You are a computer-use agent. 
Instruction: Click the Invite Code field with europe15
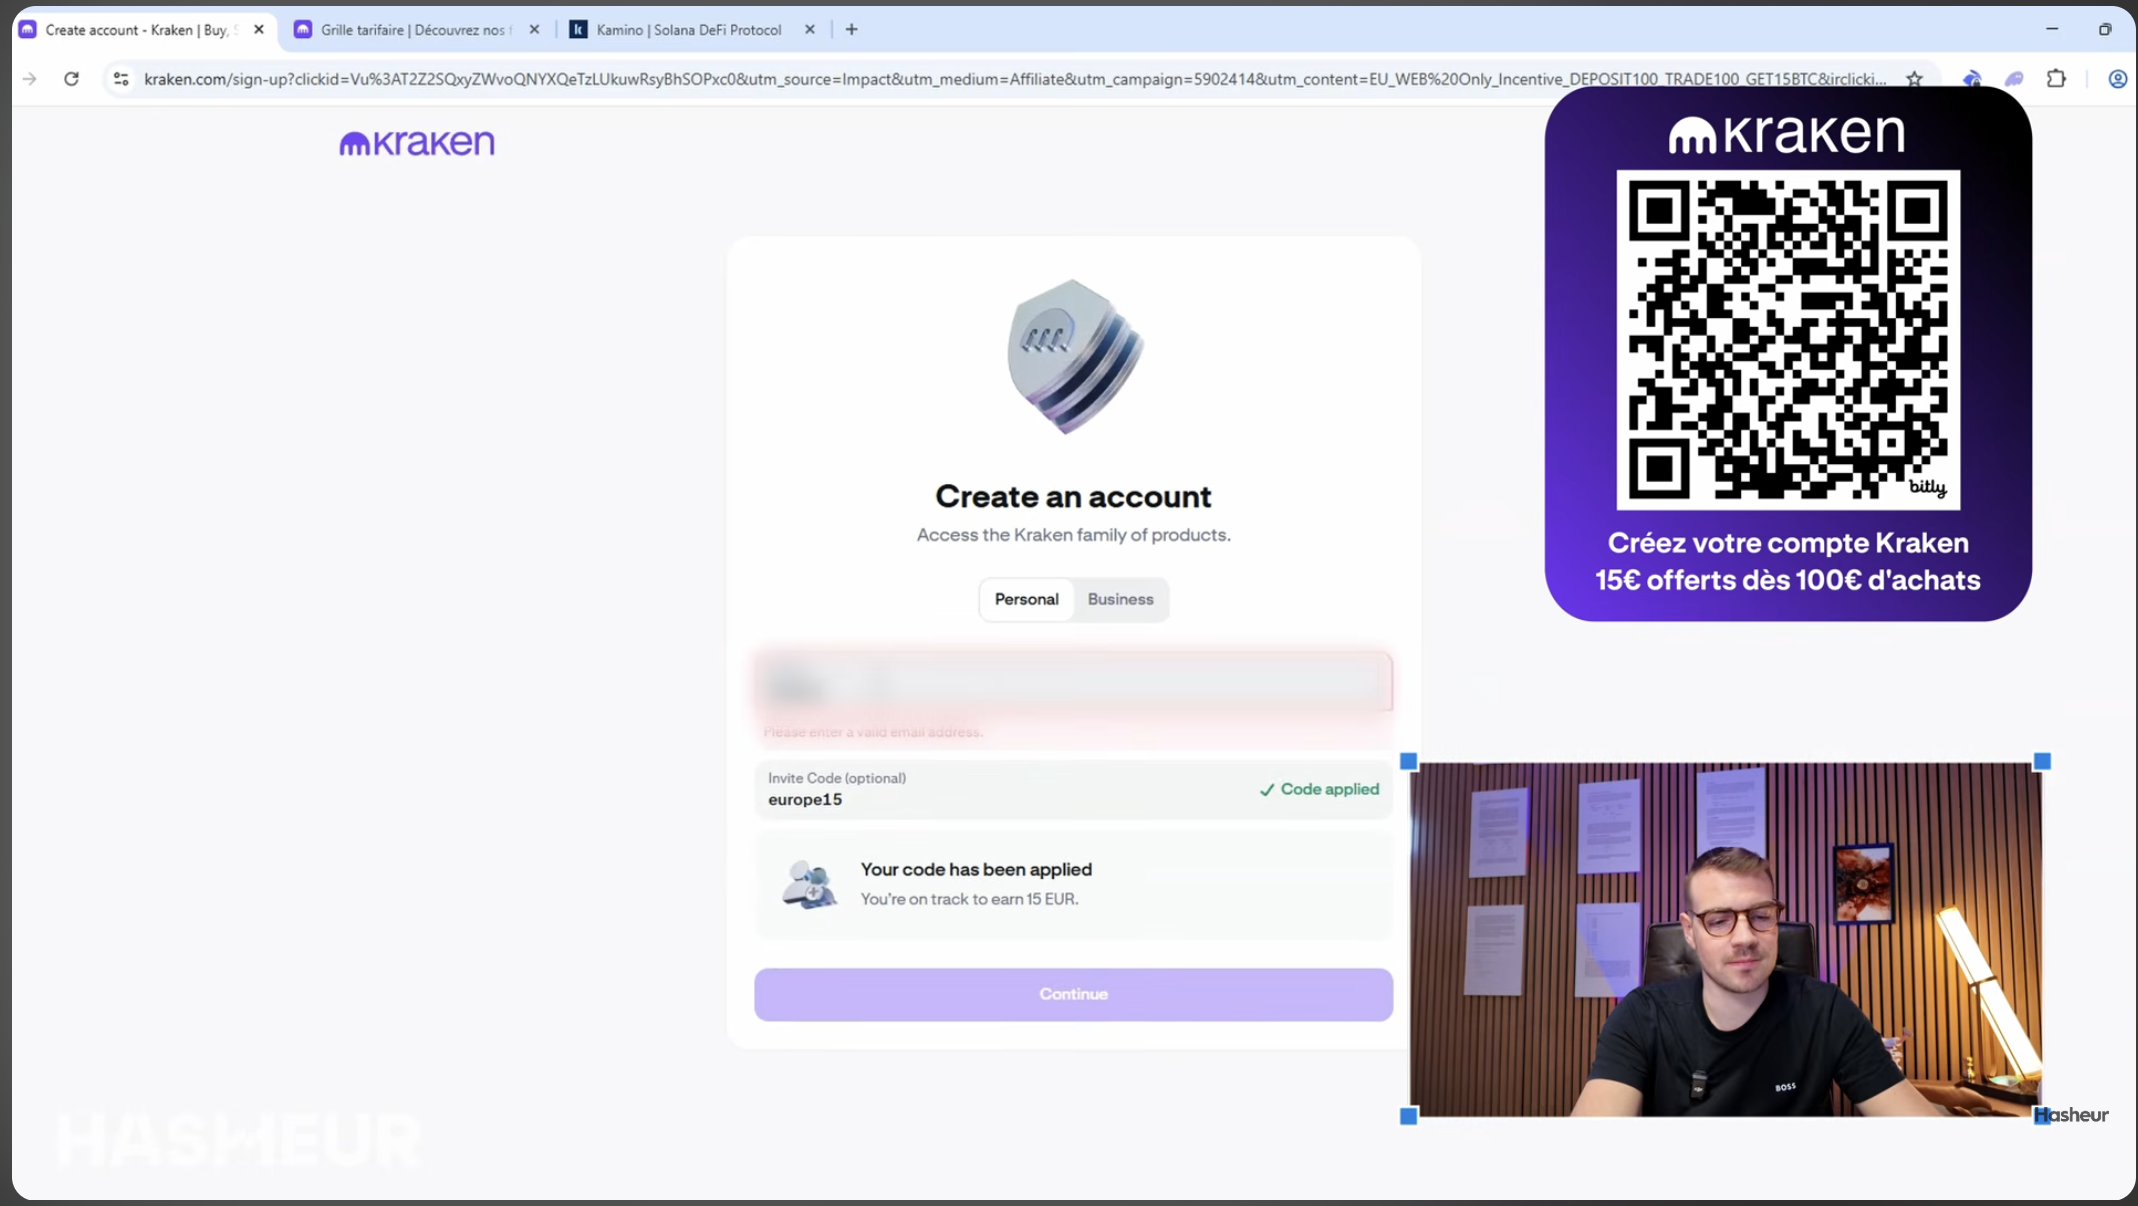click(x=1000, y=790)
